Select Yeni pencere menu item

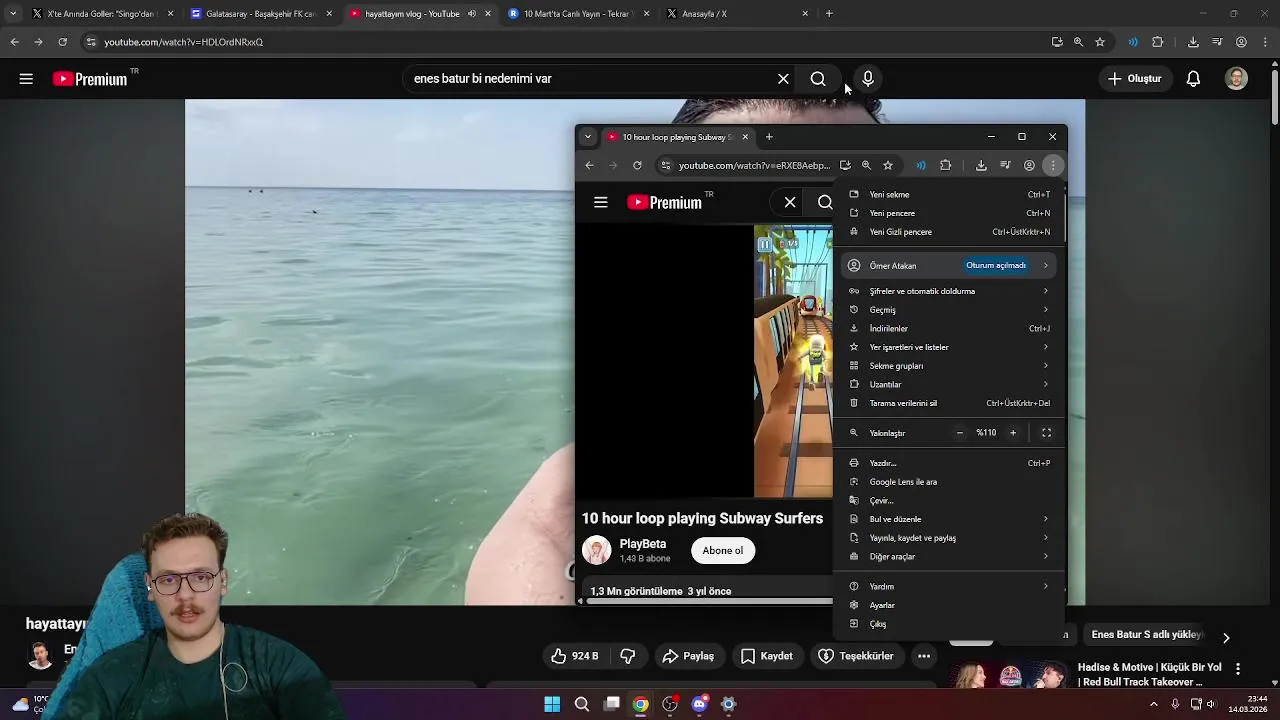pyautogui.click(x=949, y=213)
